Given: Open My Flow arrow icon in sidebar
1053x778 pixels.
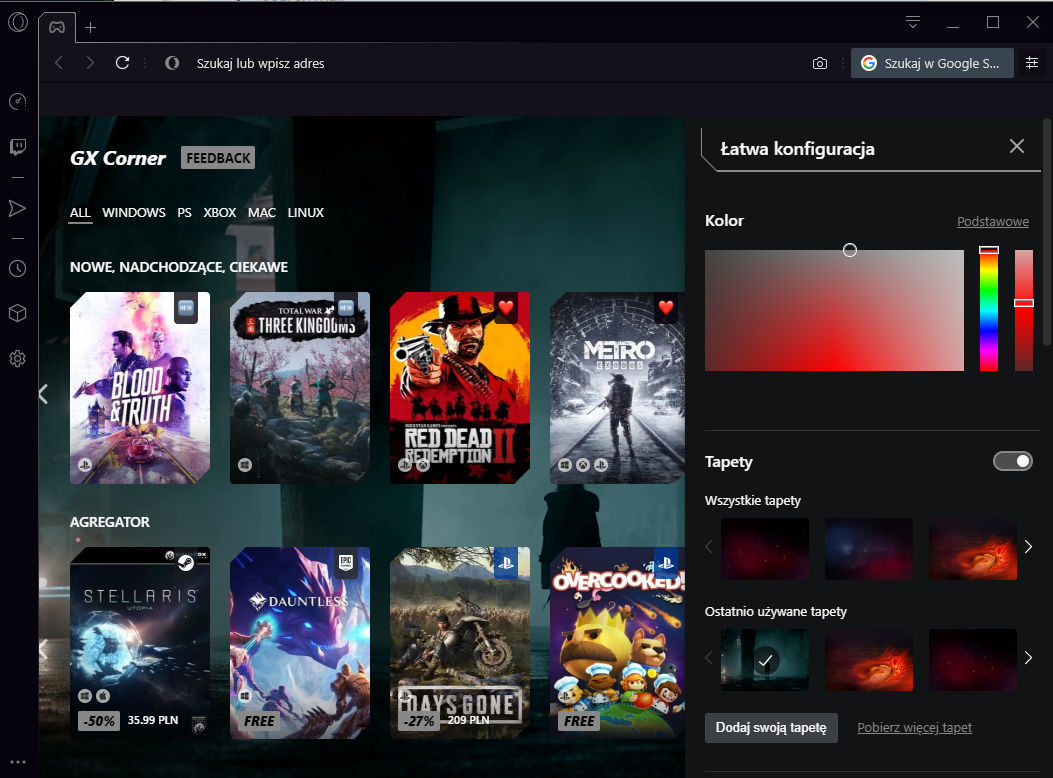Looking at the screenshot, I should [x=17, y=208].
